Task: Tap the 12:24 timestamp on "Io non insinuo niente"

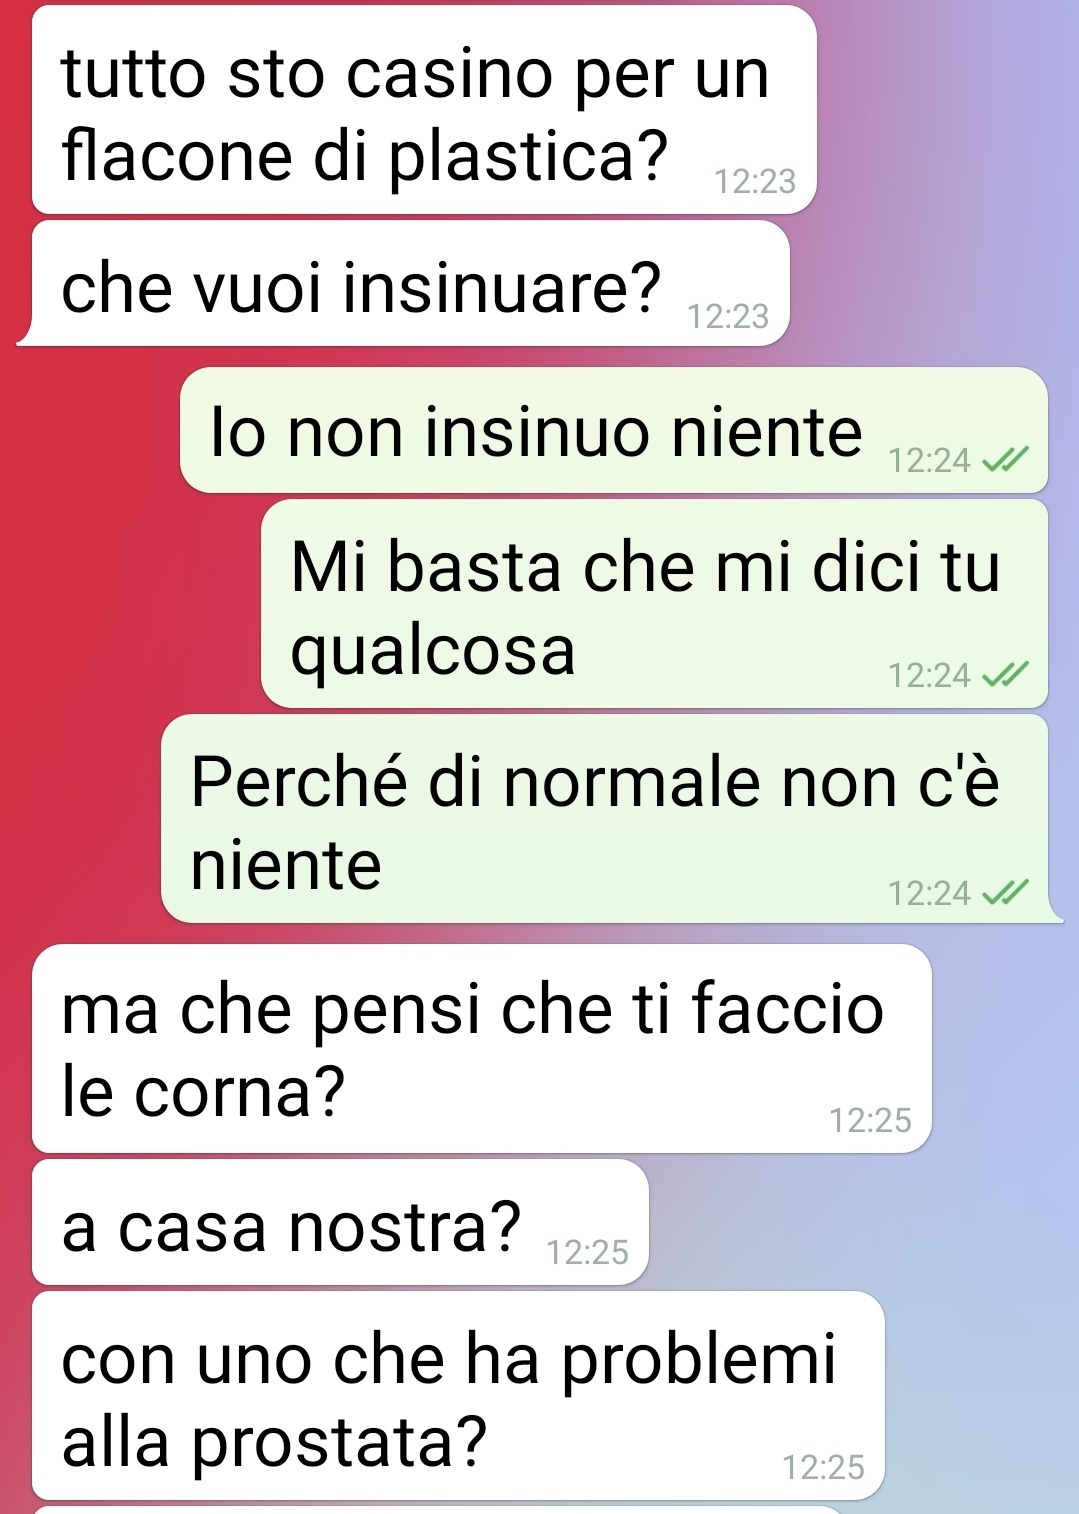Action: pos(929,460)
